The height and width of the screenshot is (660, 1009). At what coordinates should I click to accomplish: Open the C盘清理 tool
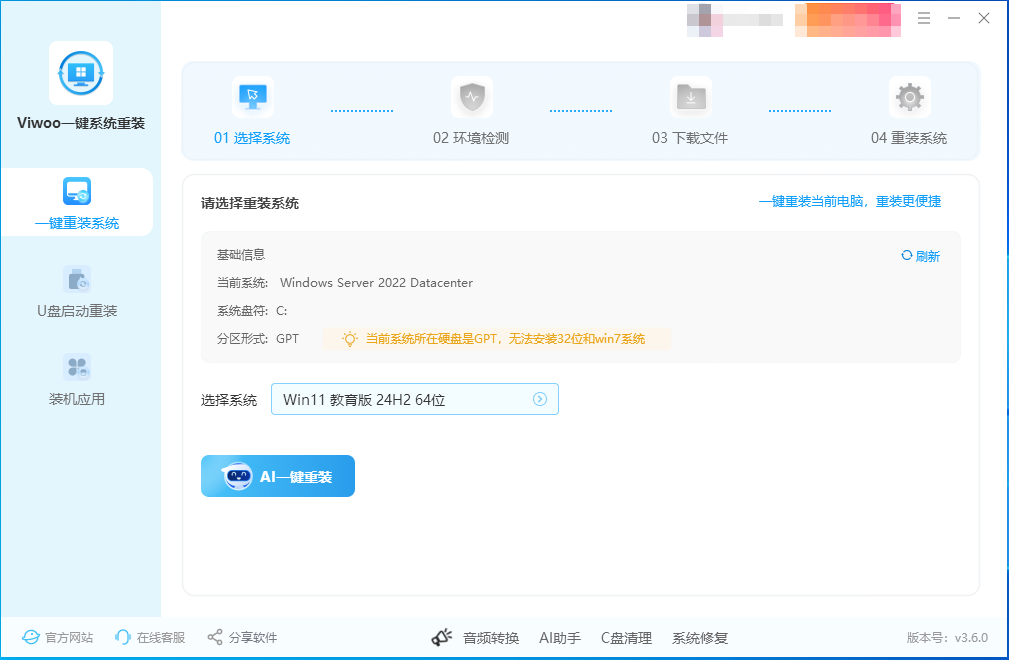pos(626,638)
